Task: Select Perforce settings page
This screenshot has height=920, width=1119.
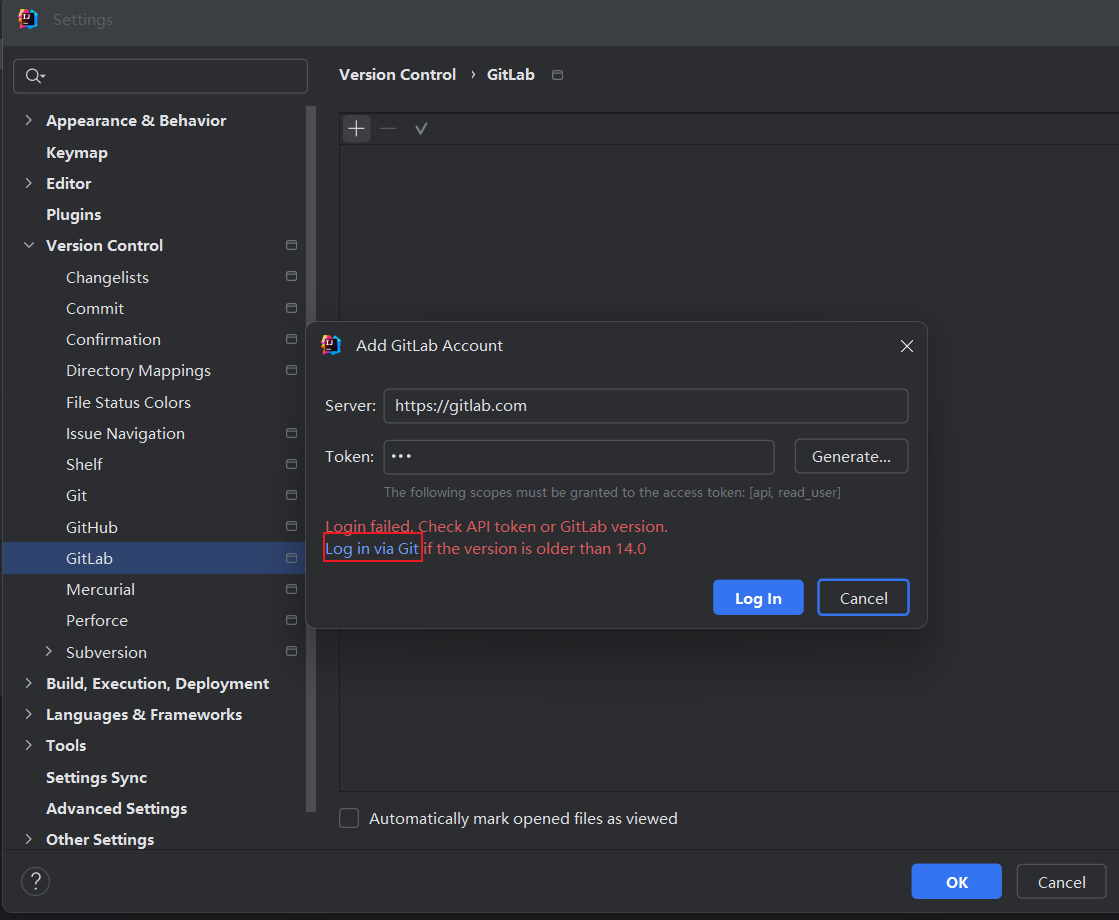Action: [96, 621]
